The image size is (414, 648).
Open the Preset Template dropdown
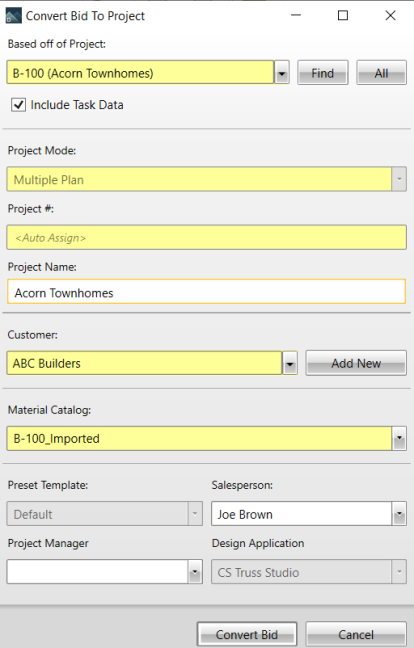coord(105,514)
